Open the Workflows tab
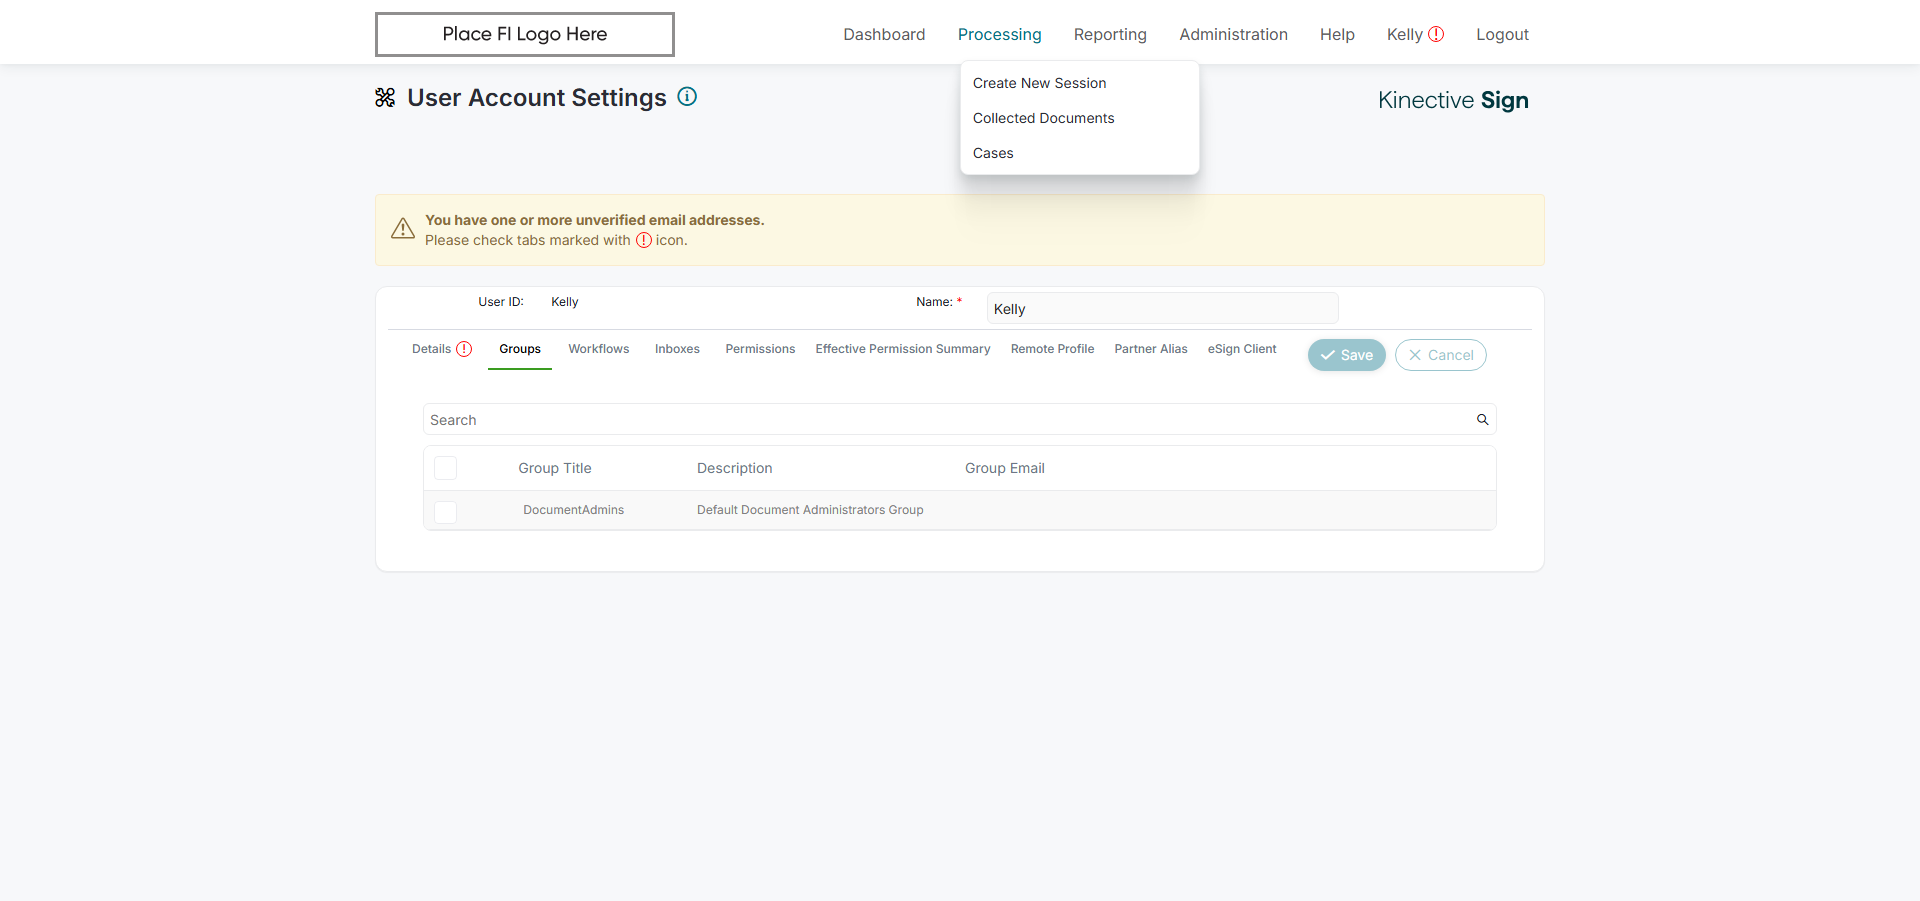 tap(599, 349)
